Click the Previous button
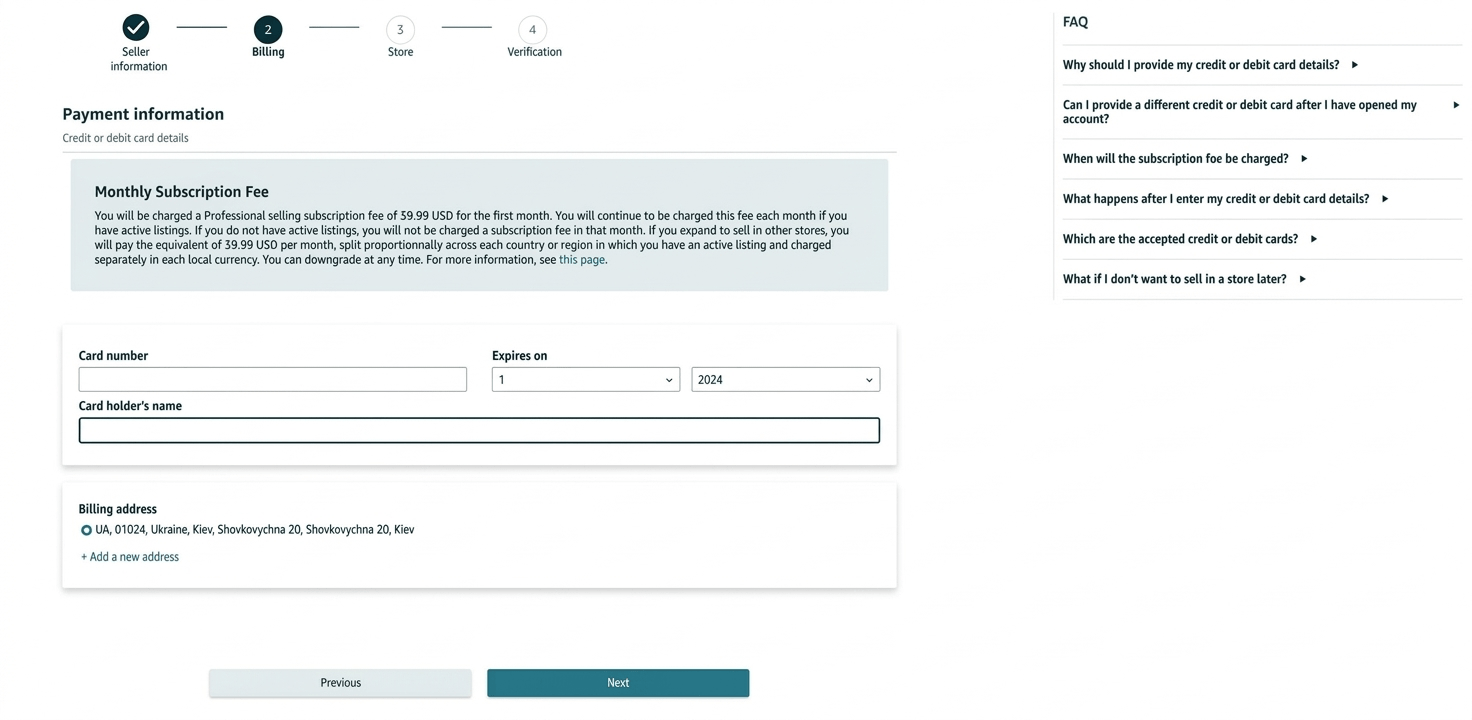This screenshot has height=720, width=1472. [x=340, y=682]
